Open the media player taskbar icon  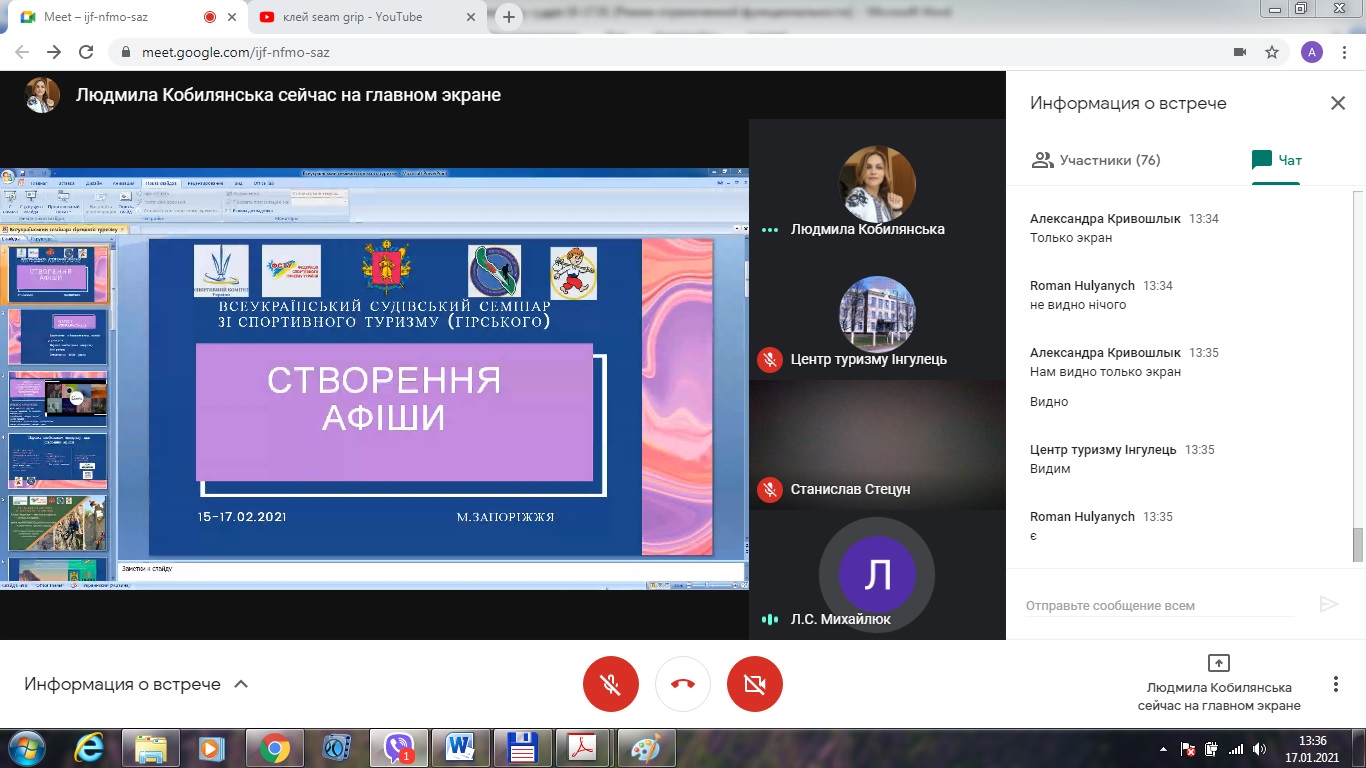(211, 748)
